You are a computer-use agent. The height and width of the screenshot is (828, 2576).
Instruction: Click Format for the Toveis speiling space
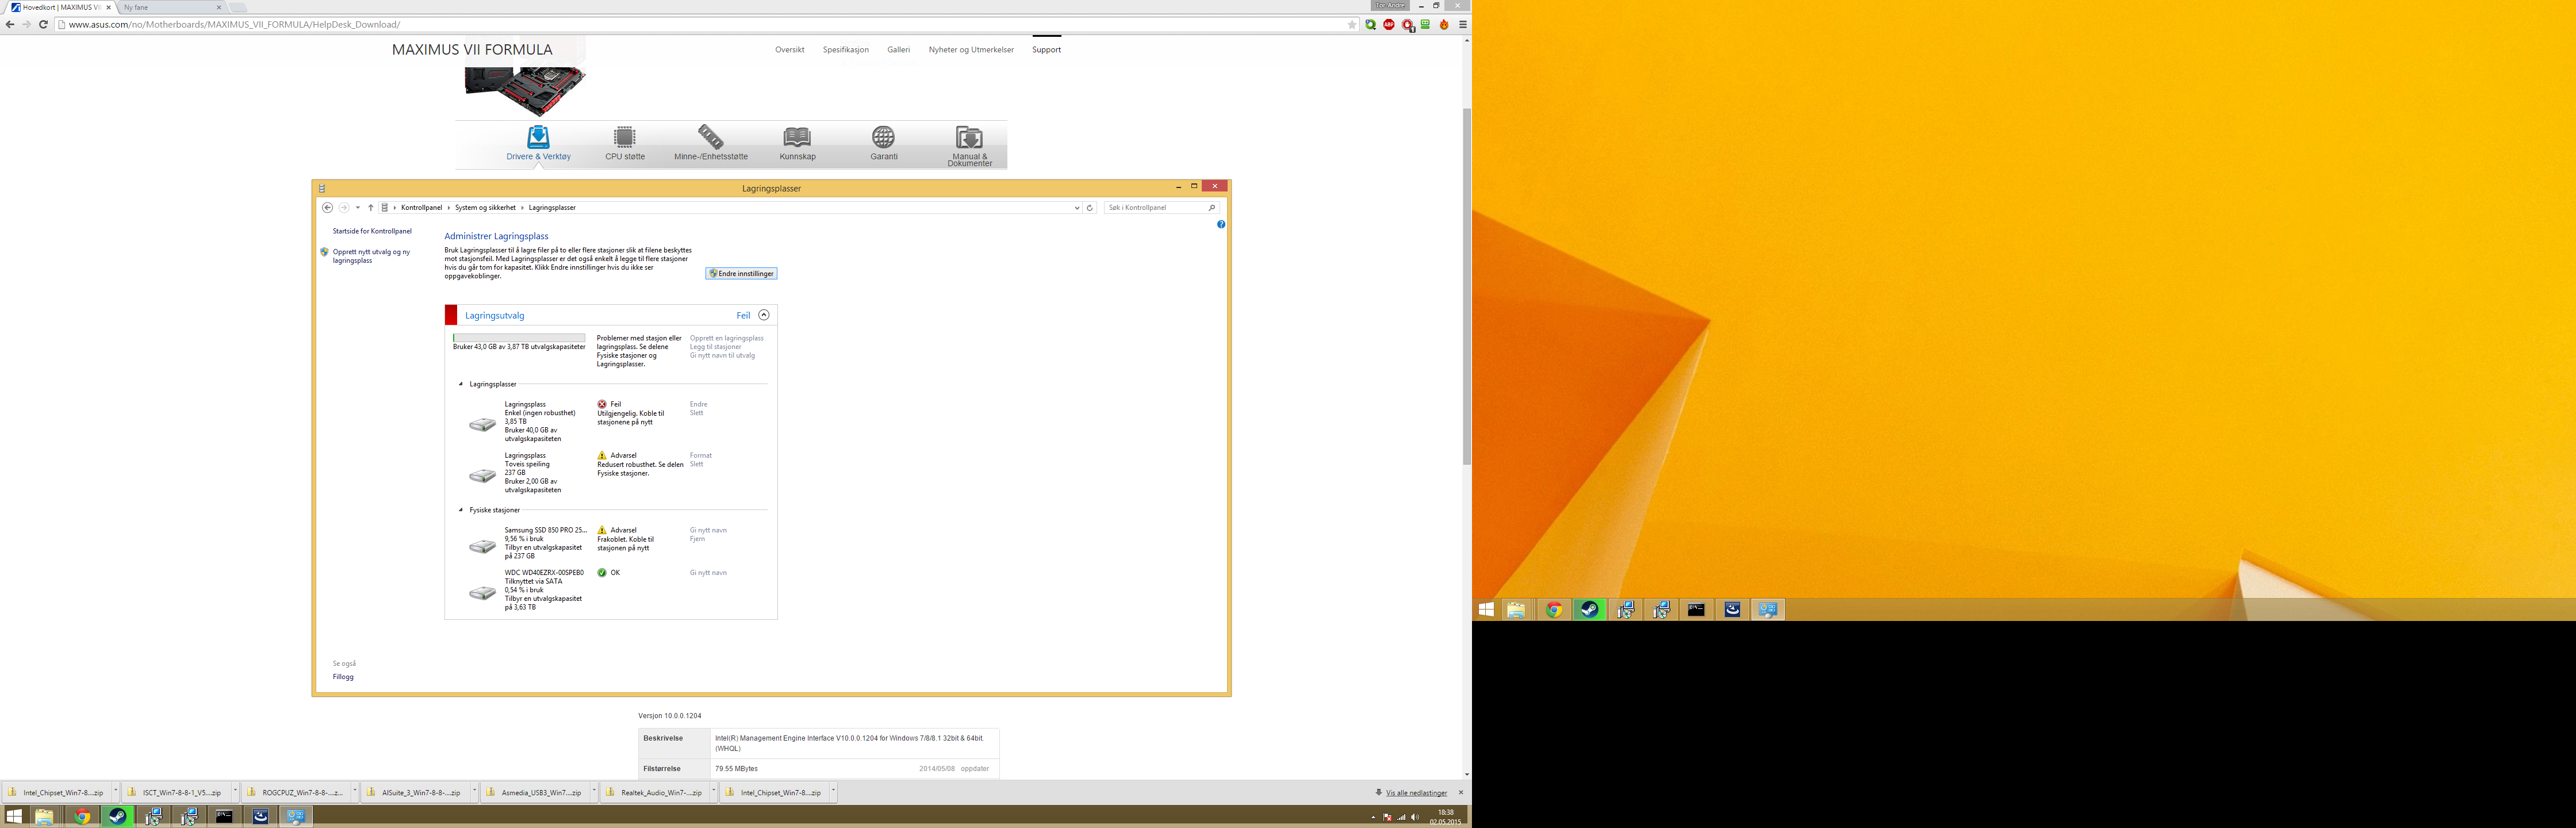700,455
